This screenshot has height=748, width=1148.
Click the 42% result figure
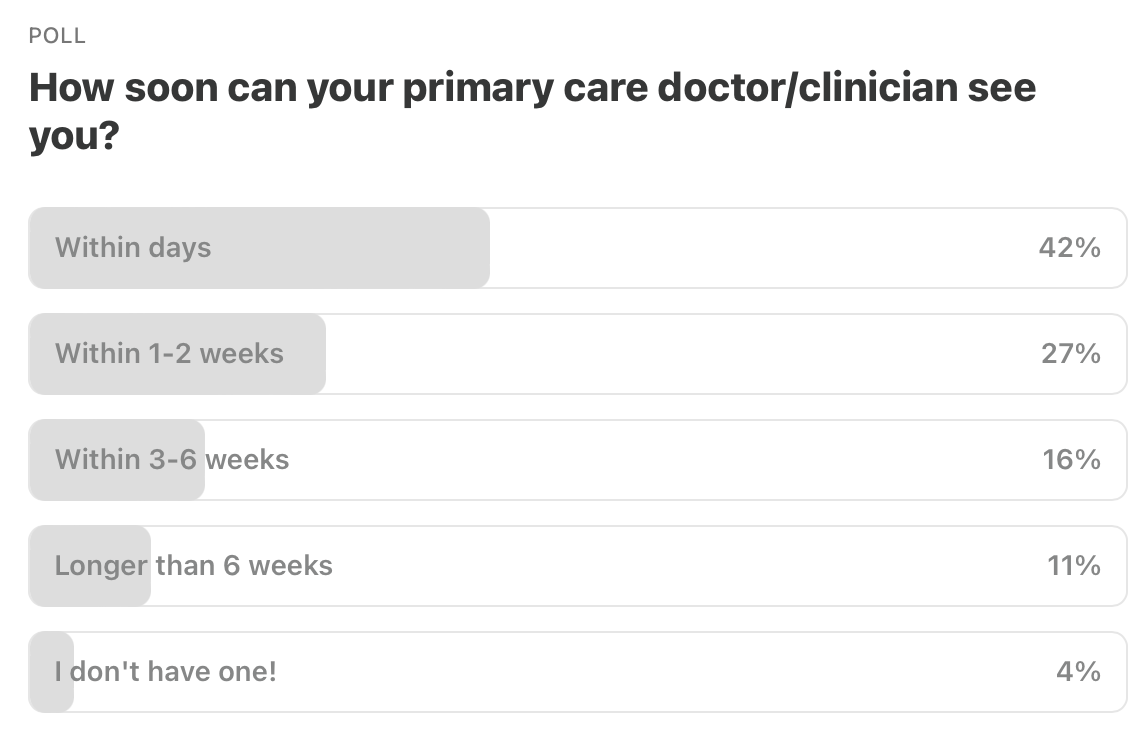coord(1069,248)
